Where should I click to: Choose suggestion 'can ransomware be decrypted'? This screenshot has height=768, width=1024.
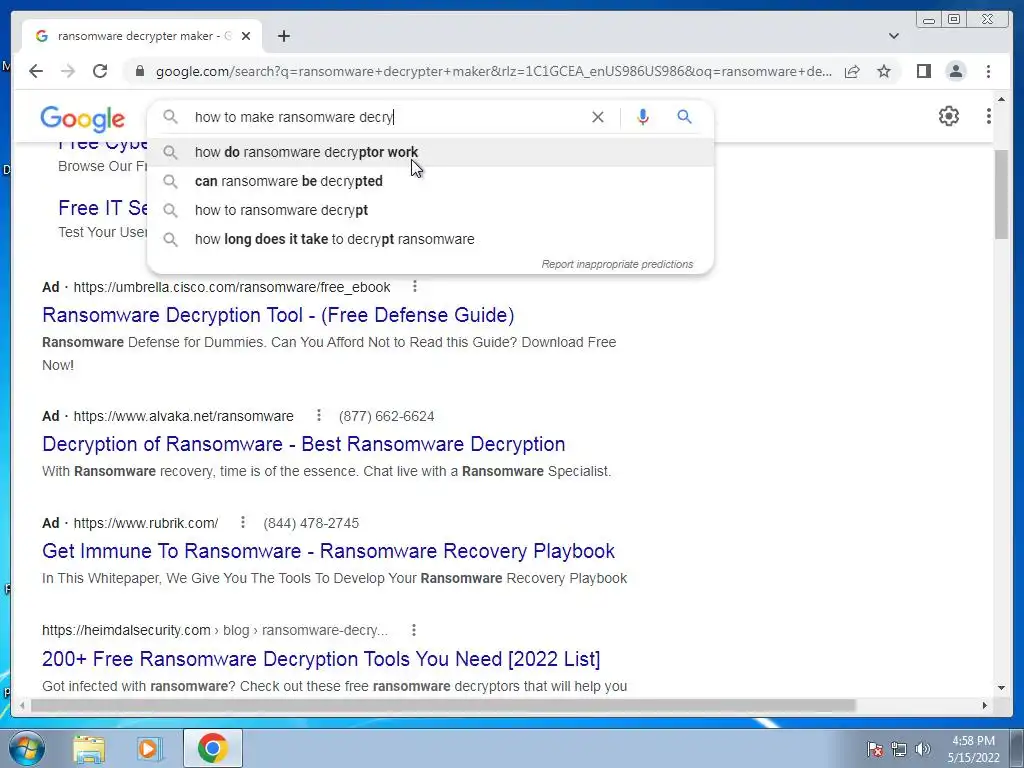pos(430,181)
